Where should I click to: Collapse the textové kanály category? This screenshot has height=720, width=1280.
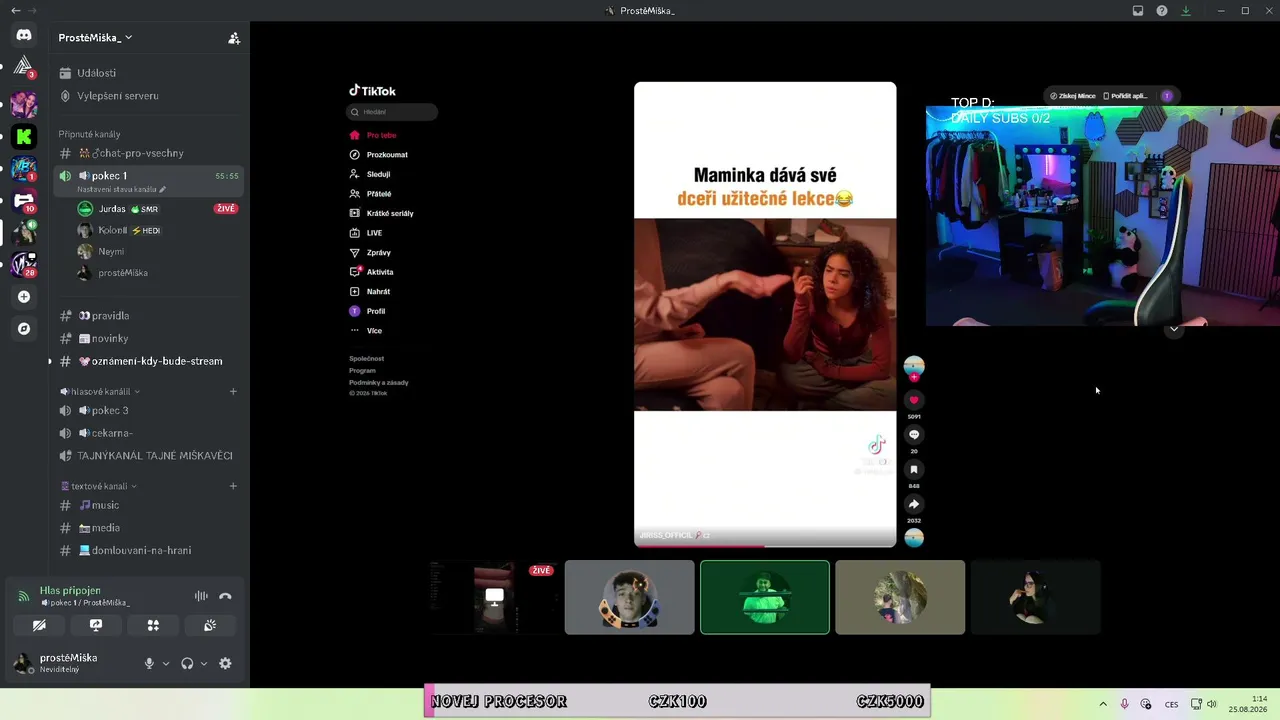(x=99, y=486)
